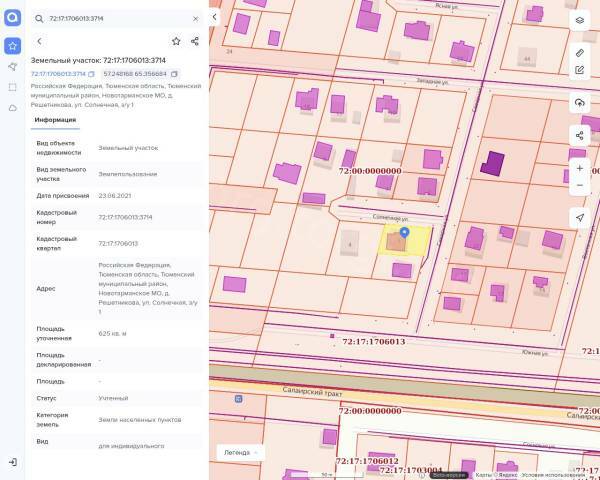Copy the cadastral number 72:17:1706013:3714
This screenshot has width=600, height=480.
pos(91,74)
